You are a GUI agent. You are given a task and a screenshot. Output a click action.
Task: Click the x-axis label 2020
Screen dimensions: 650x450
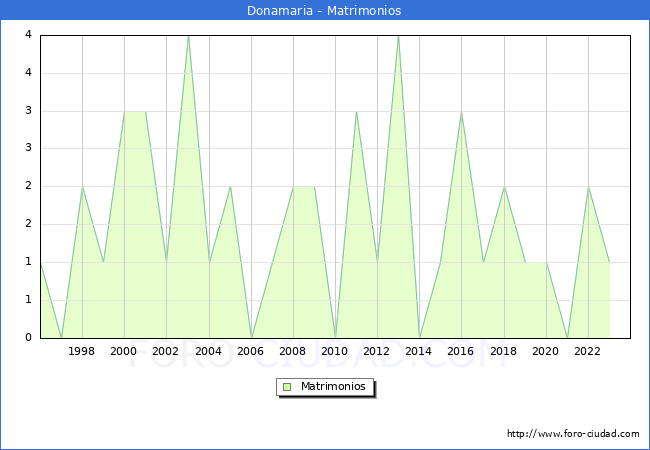point(546,351)
